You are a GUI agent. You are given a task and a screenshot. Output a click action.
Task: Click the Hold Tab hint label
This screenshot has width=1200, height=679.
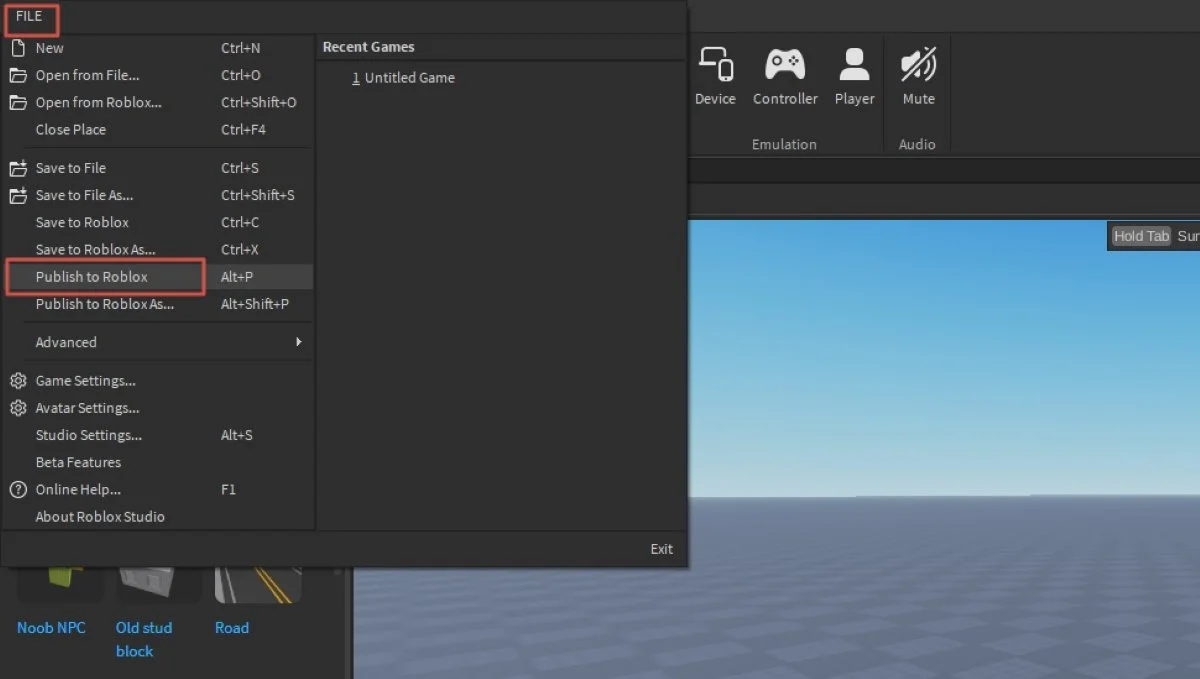(x=1141, y=237)
